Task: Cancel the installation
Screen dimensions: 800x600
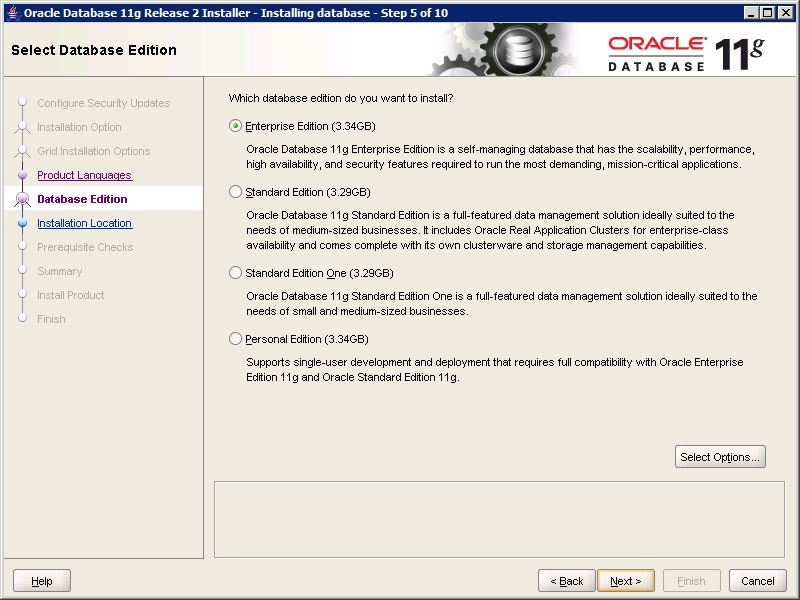Action: pos(758,581)
